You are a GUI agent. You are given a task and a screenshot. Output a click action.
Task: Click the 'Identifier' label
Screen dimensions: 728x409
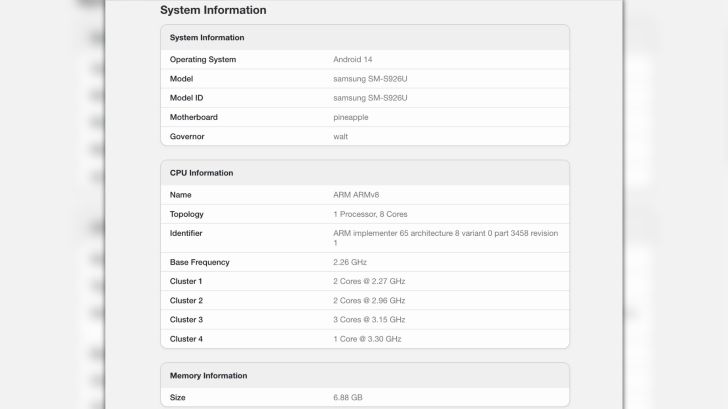pyautogui.click(x=186, y=234)
